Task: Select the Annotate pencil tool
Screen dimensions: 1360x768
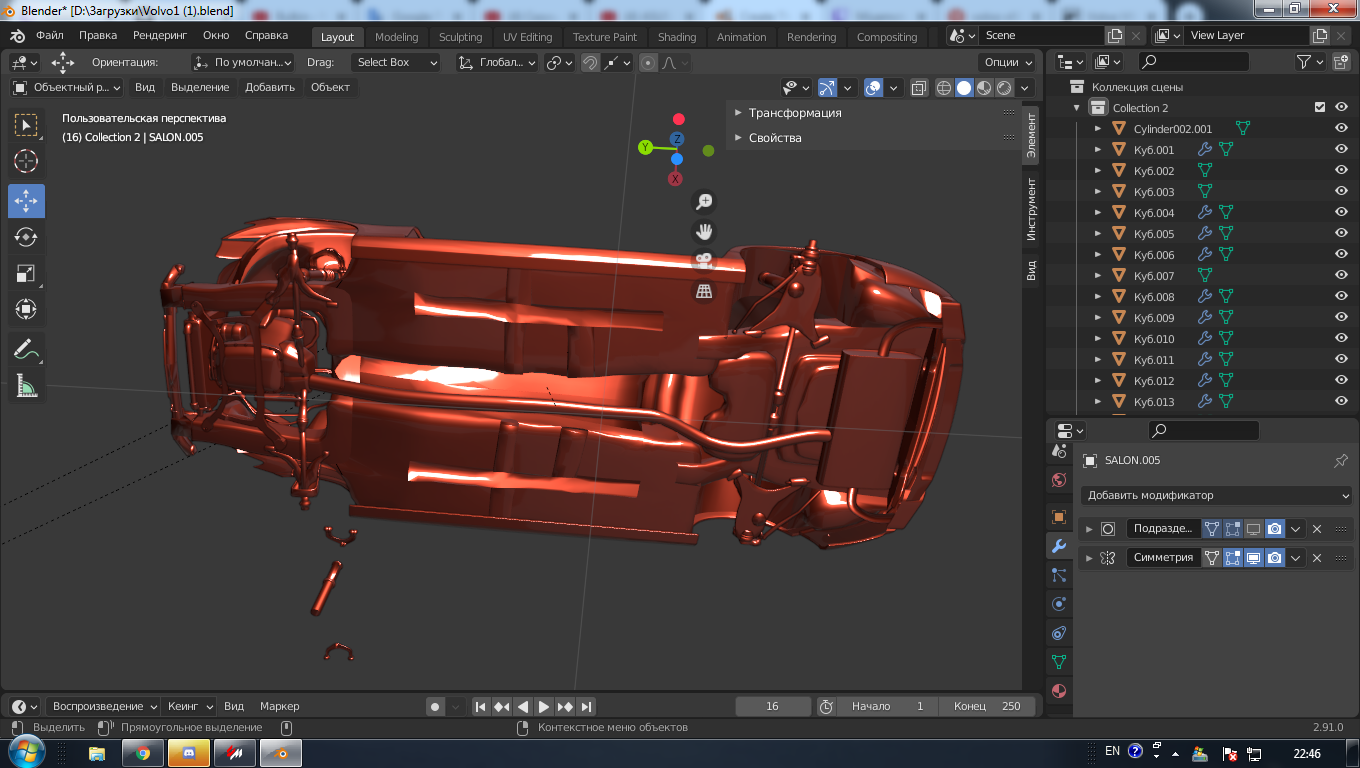Action: [26, 350]
